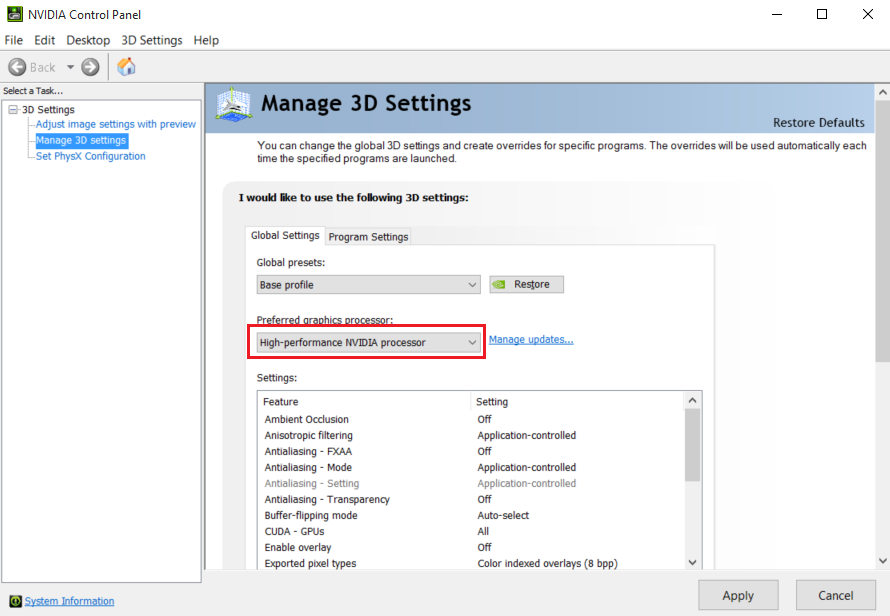
Task: Click the Forward navigation arrow
Action: click(88, 67)
